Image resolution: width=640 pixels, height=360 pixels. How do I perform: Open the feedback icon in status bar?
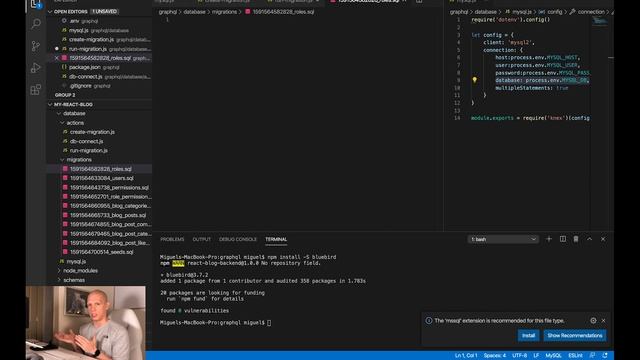[592, 356]
